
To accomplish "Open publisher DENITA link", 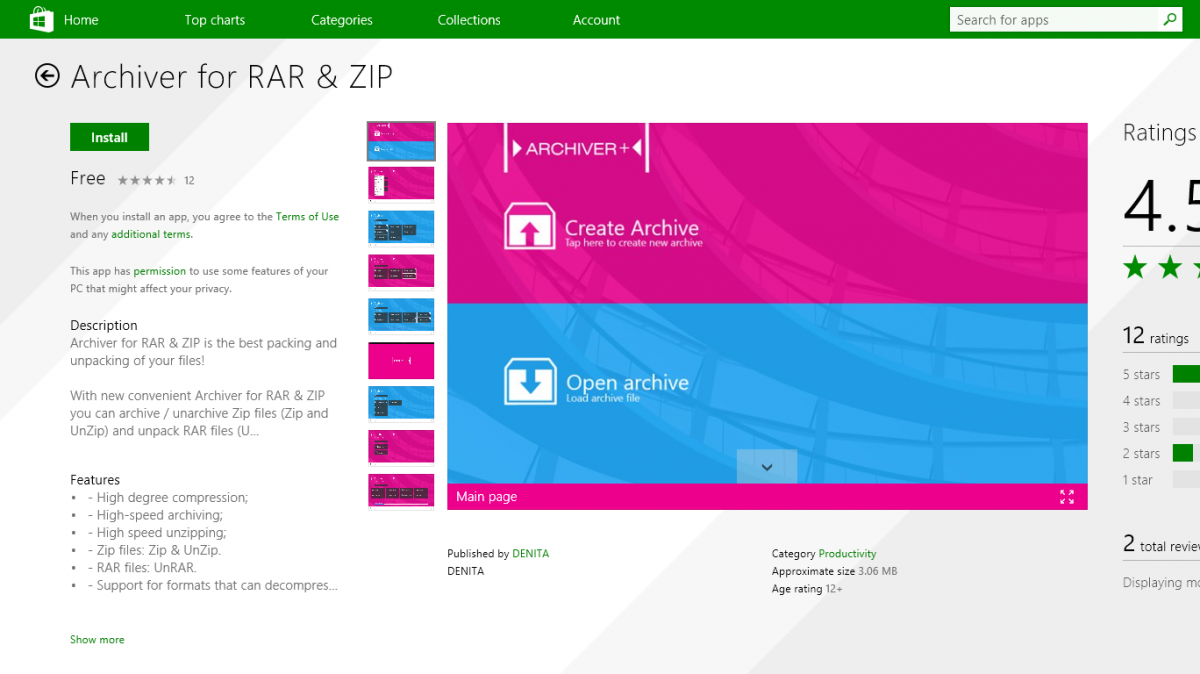I will (530, 553).
